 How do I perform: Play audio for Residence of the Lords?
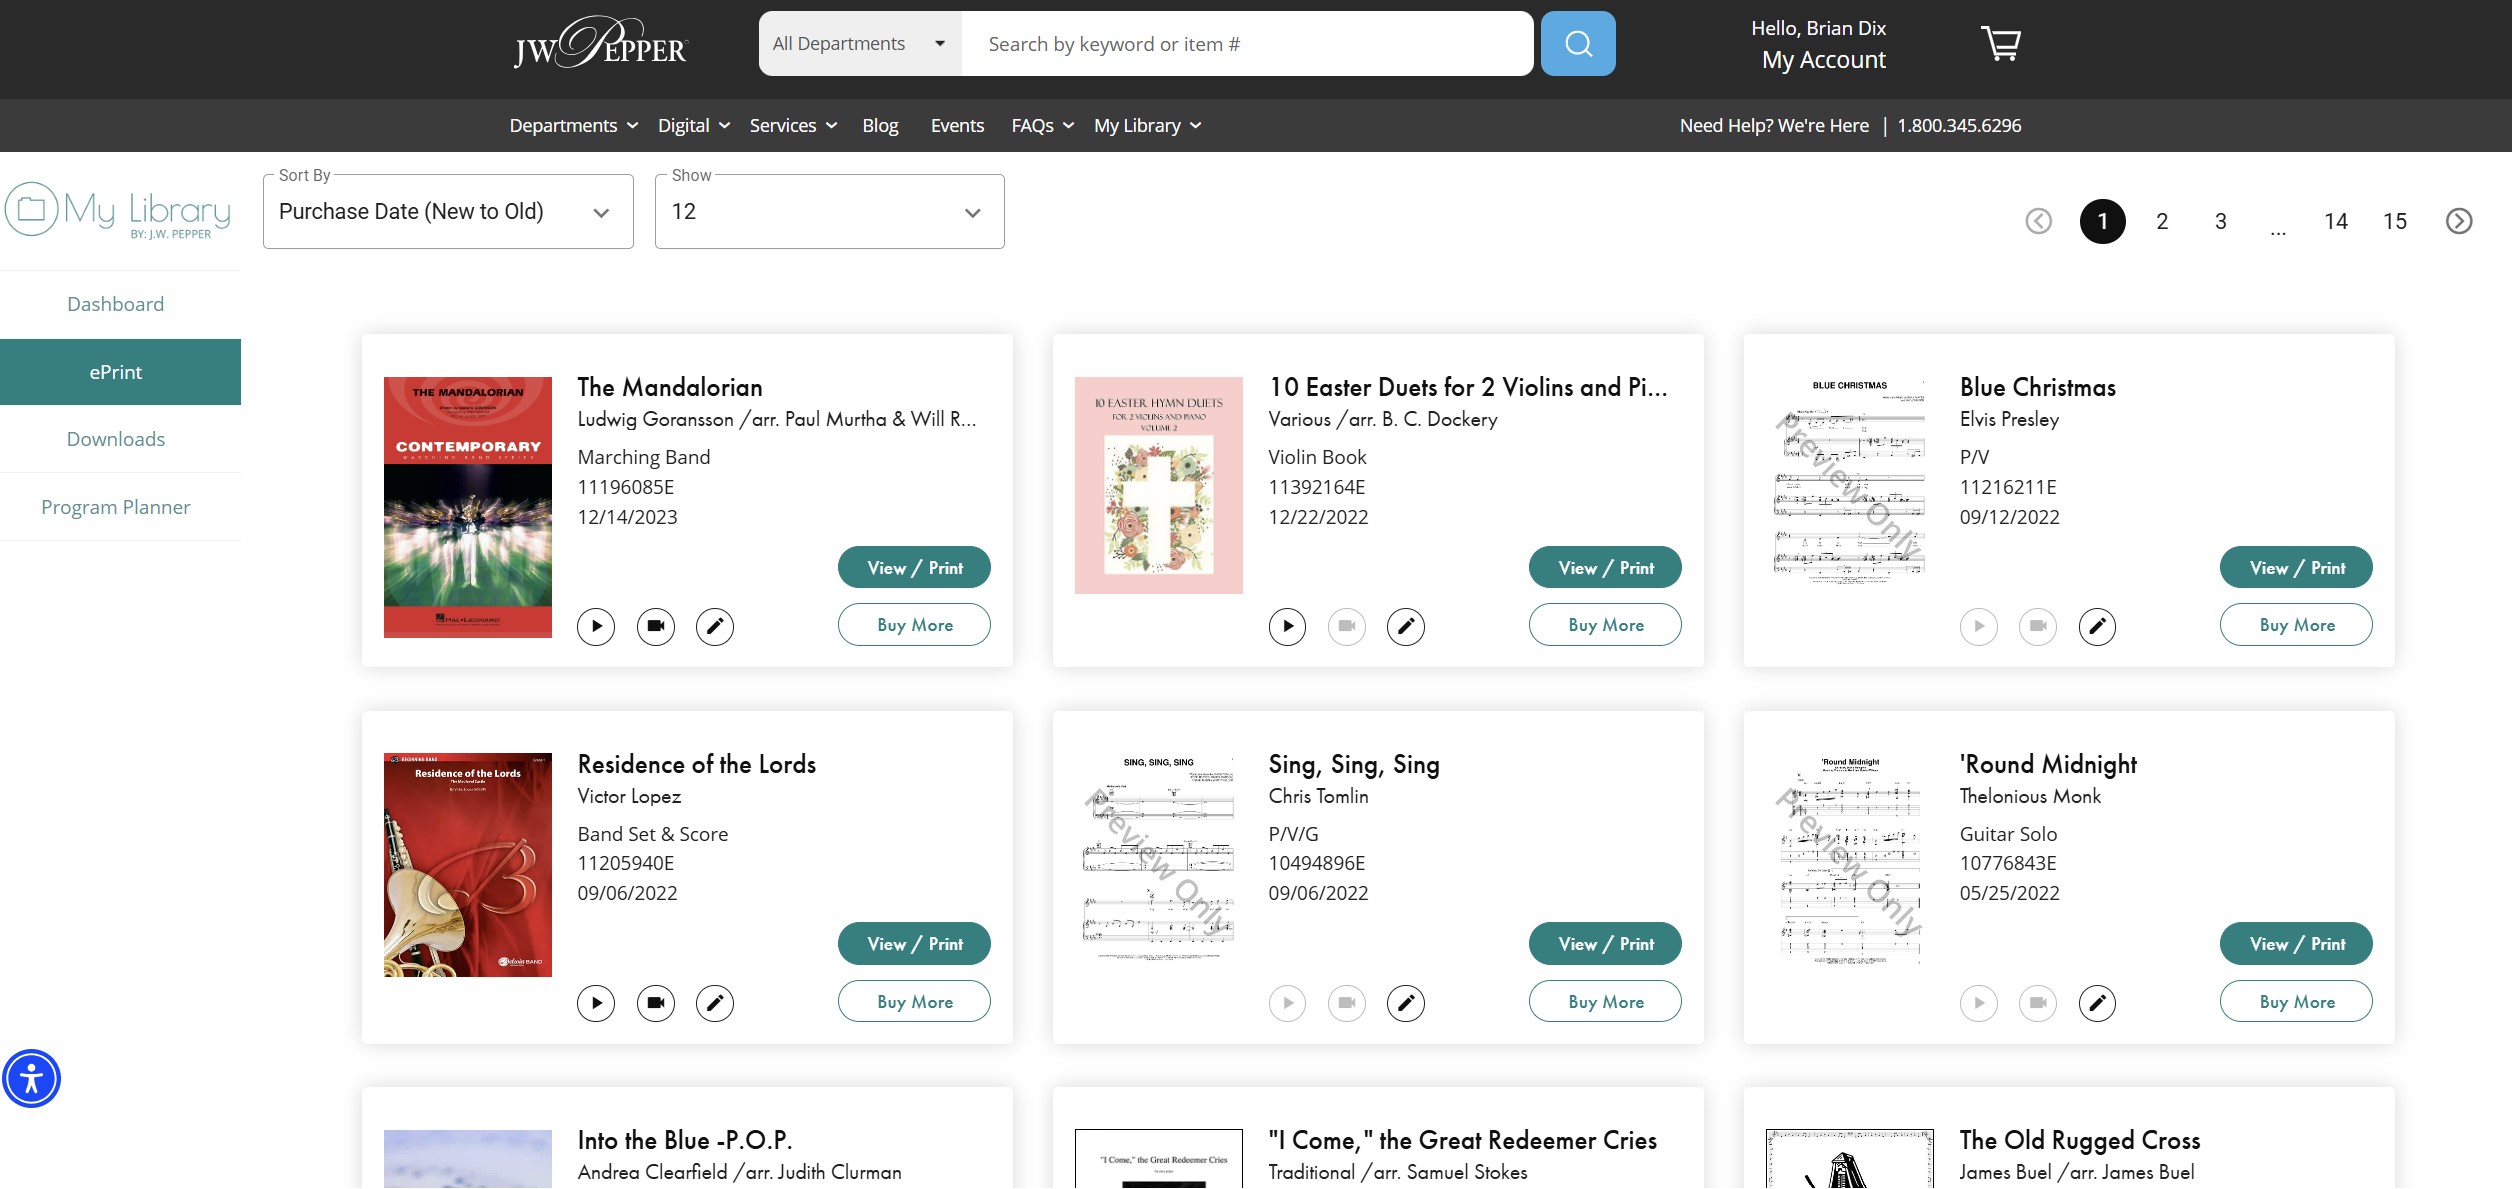[596, 1003]
